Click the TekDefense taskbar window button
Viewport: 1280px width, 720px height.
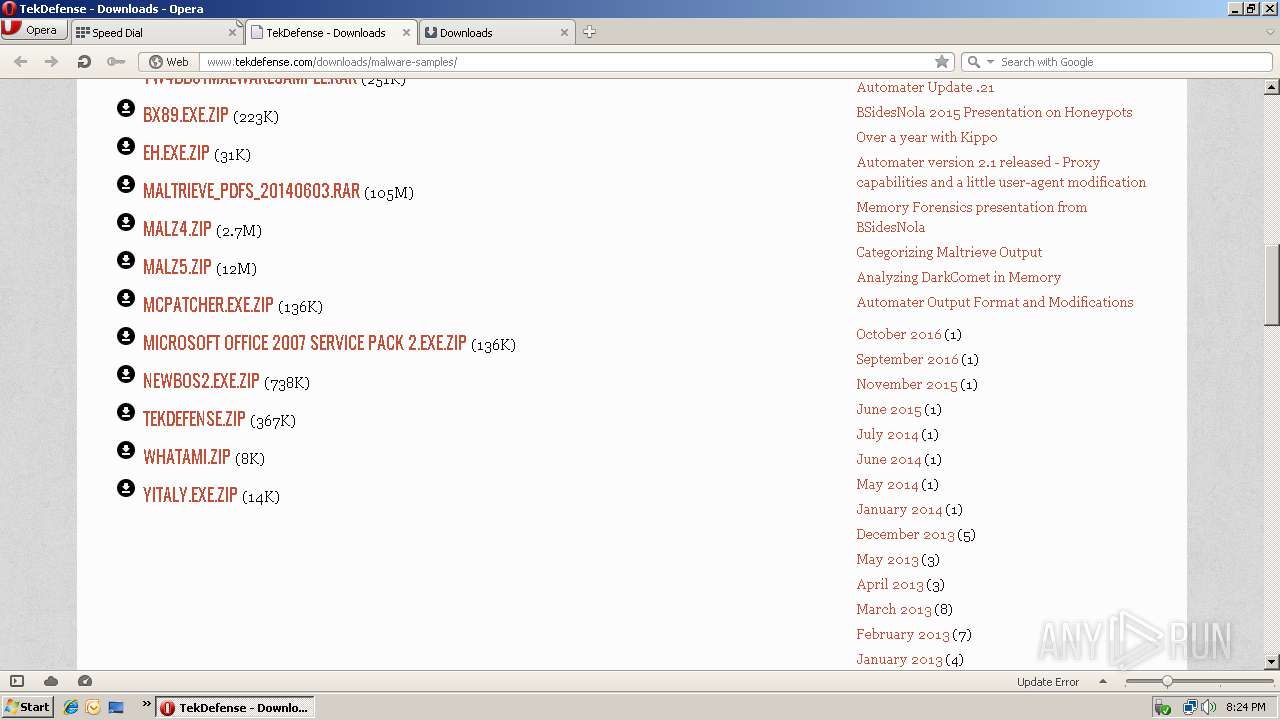coord(236,707)
